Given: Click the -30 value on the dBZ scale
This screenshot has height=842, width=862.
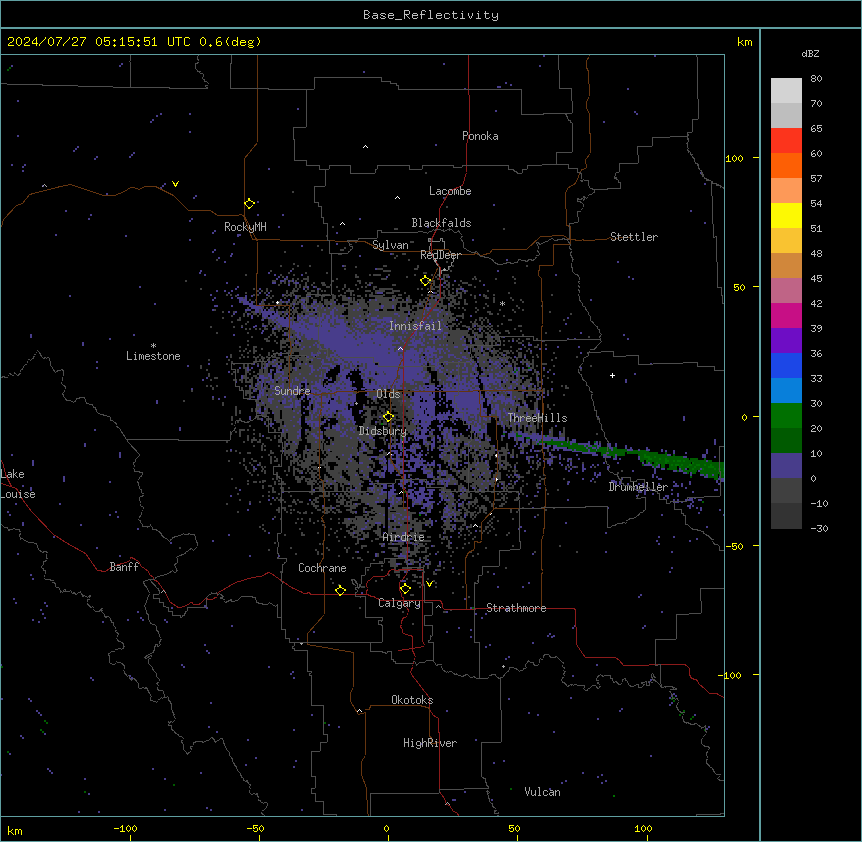Looking at the screenshot, I should click(x=819, y=528).
